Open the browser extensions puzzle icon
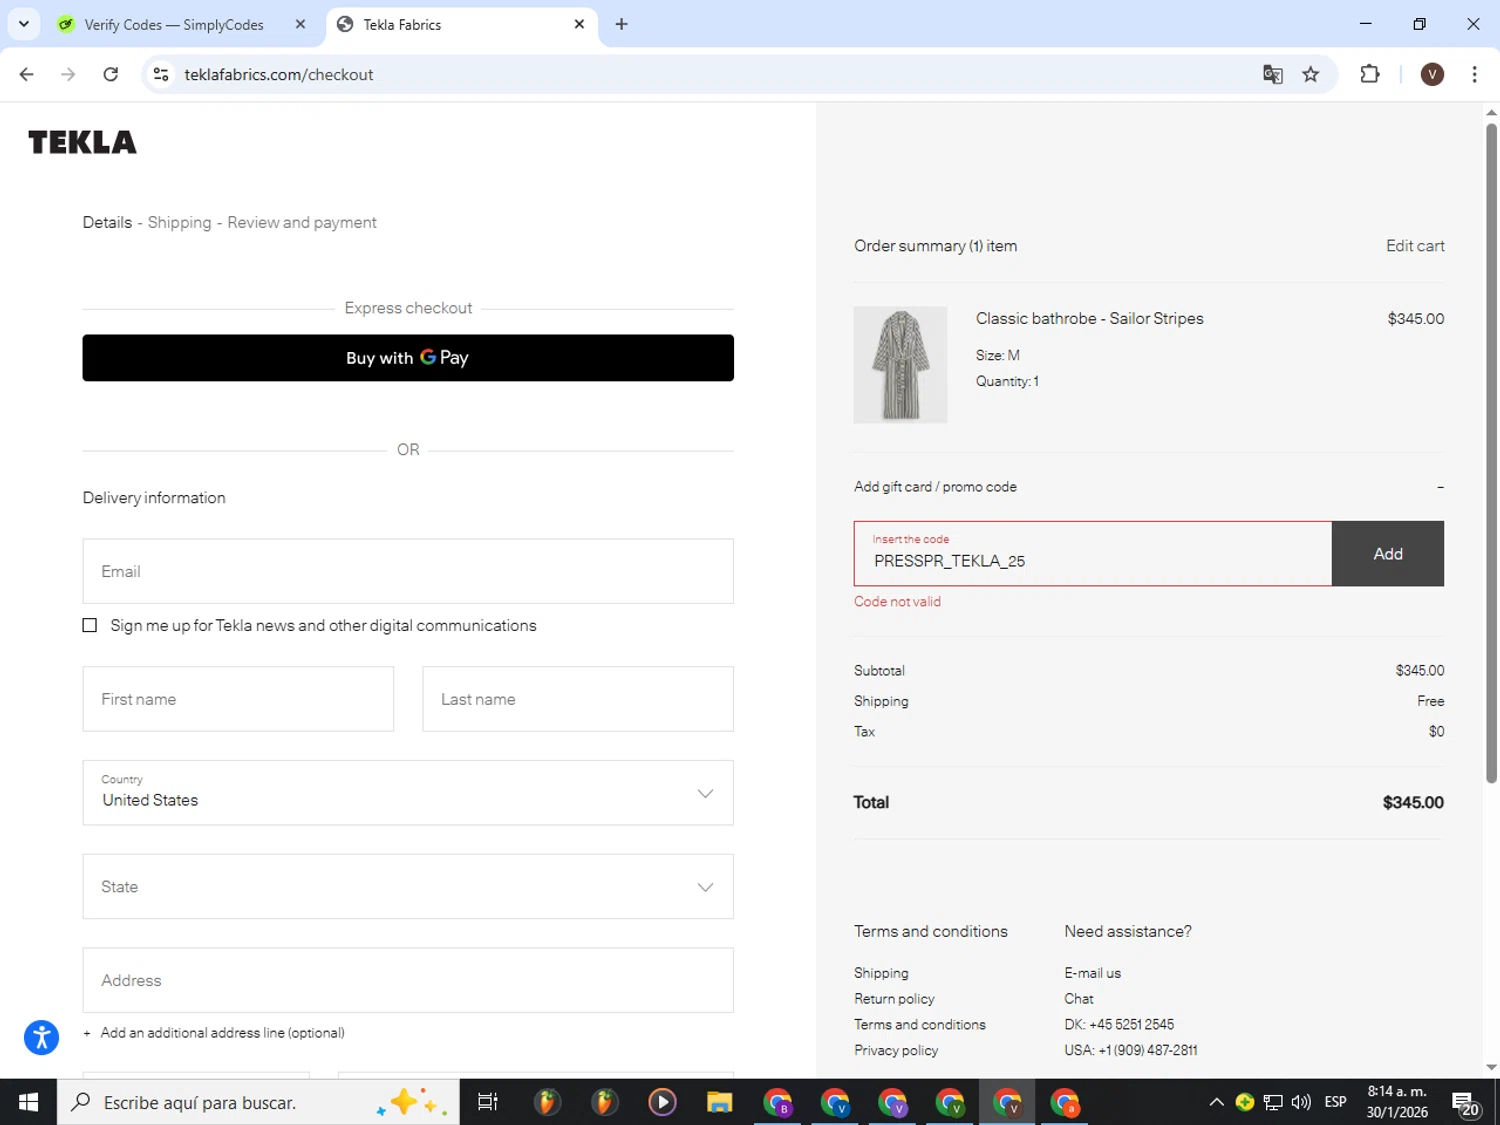Image resolution: width=1500 pixels, height=1125 pixels. coord(1370,74)
